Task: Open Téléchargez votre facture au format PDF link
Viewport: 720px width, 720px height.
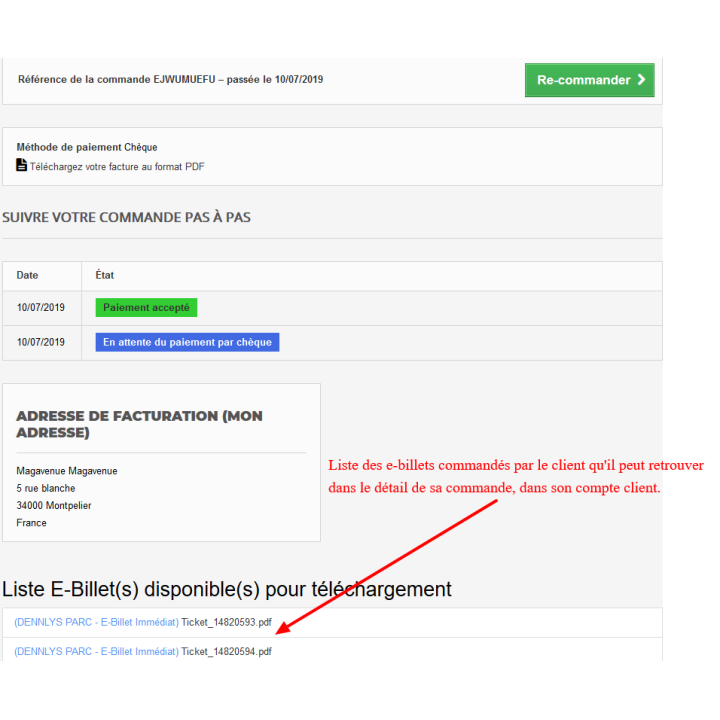Action: tap(117, 167)
